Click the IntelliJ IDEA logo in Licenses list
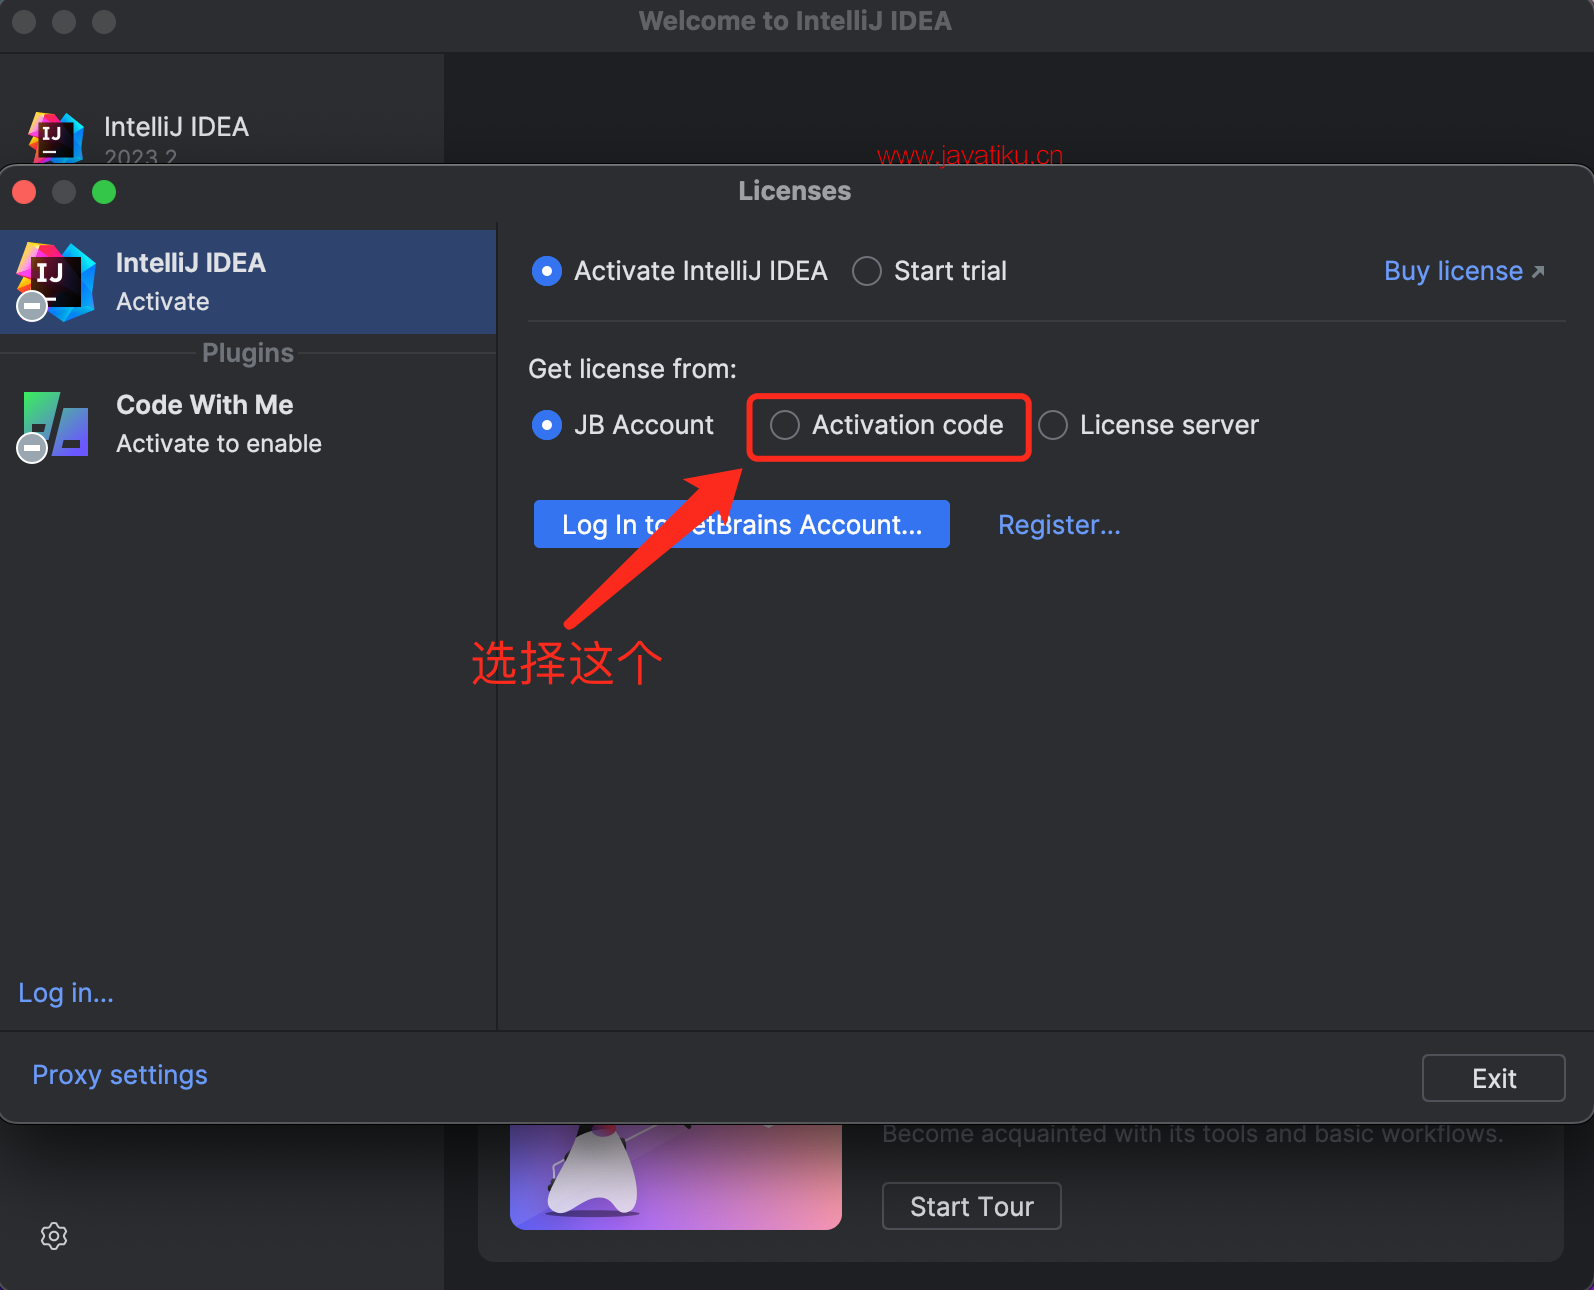 pos(55,282)
